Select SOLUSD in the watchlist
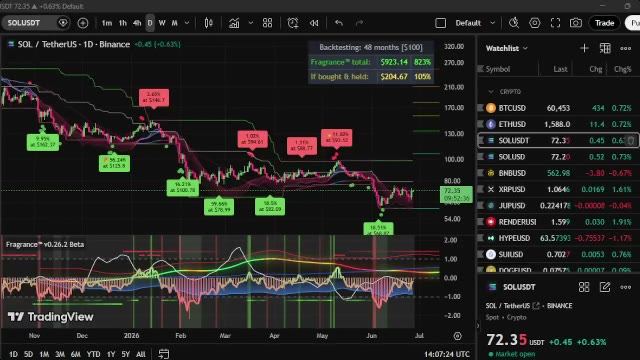 (558, 157)
